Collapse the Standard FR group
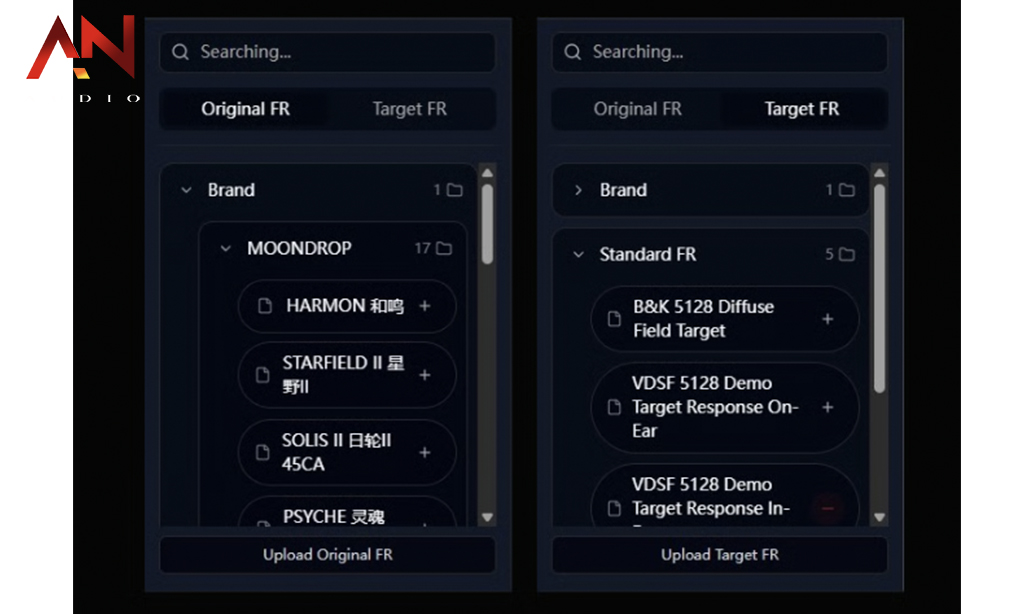Screen dimensions: 1016x614 pyautogui.click(x=579, y=255)
